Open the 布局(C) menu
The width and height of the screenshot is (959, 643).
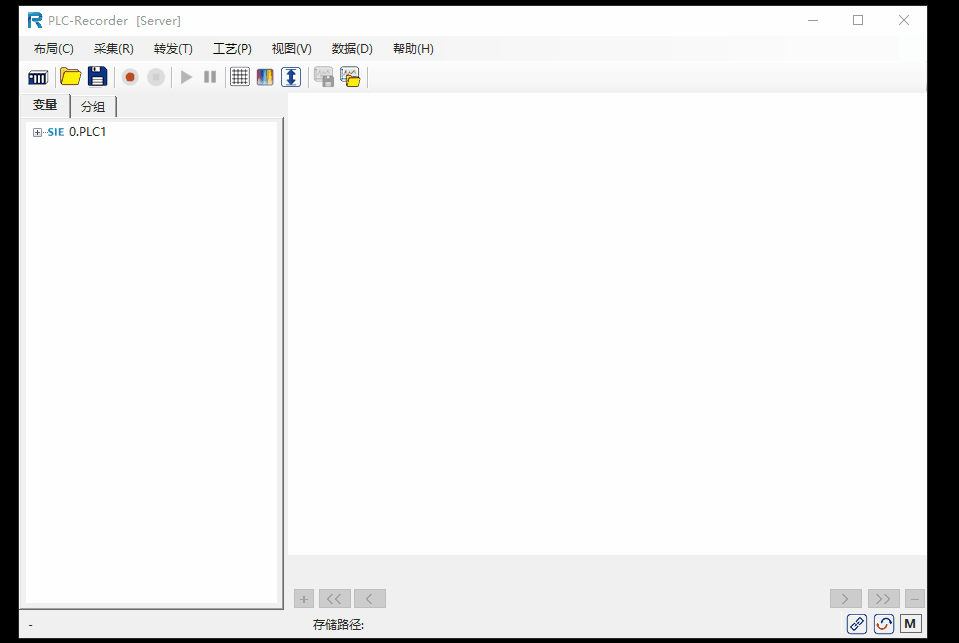pos(54,49)
